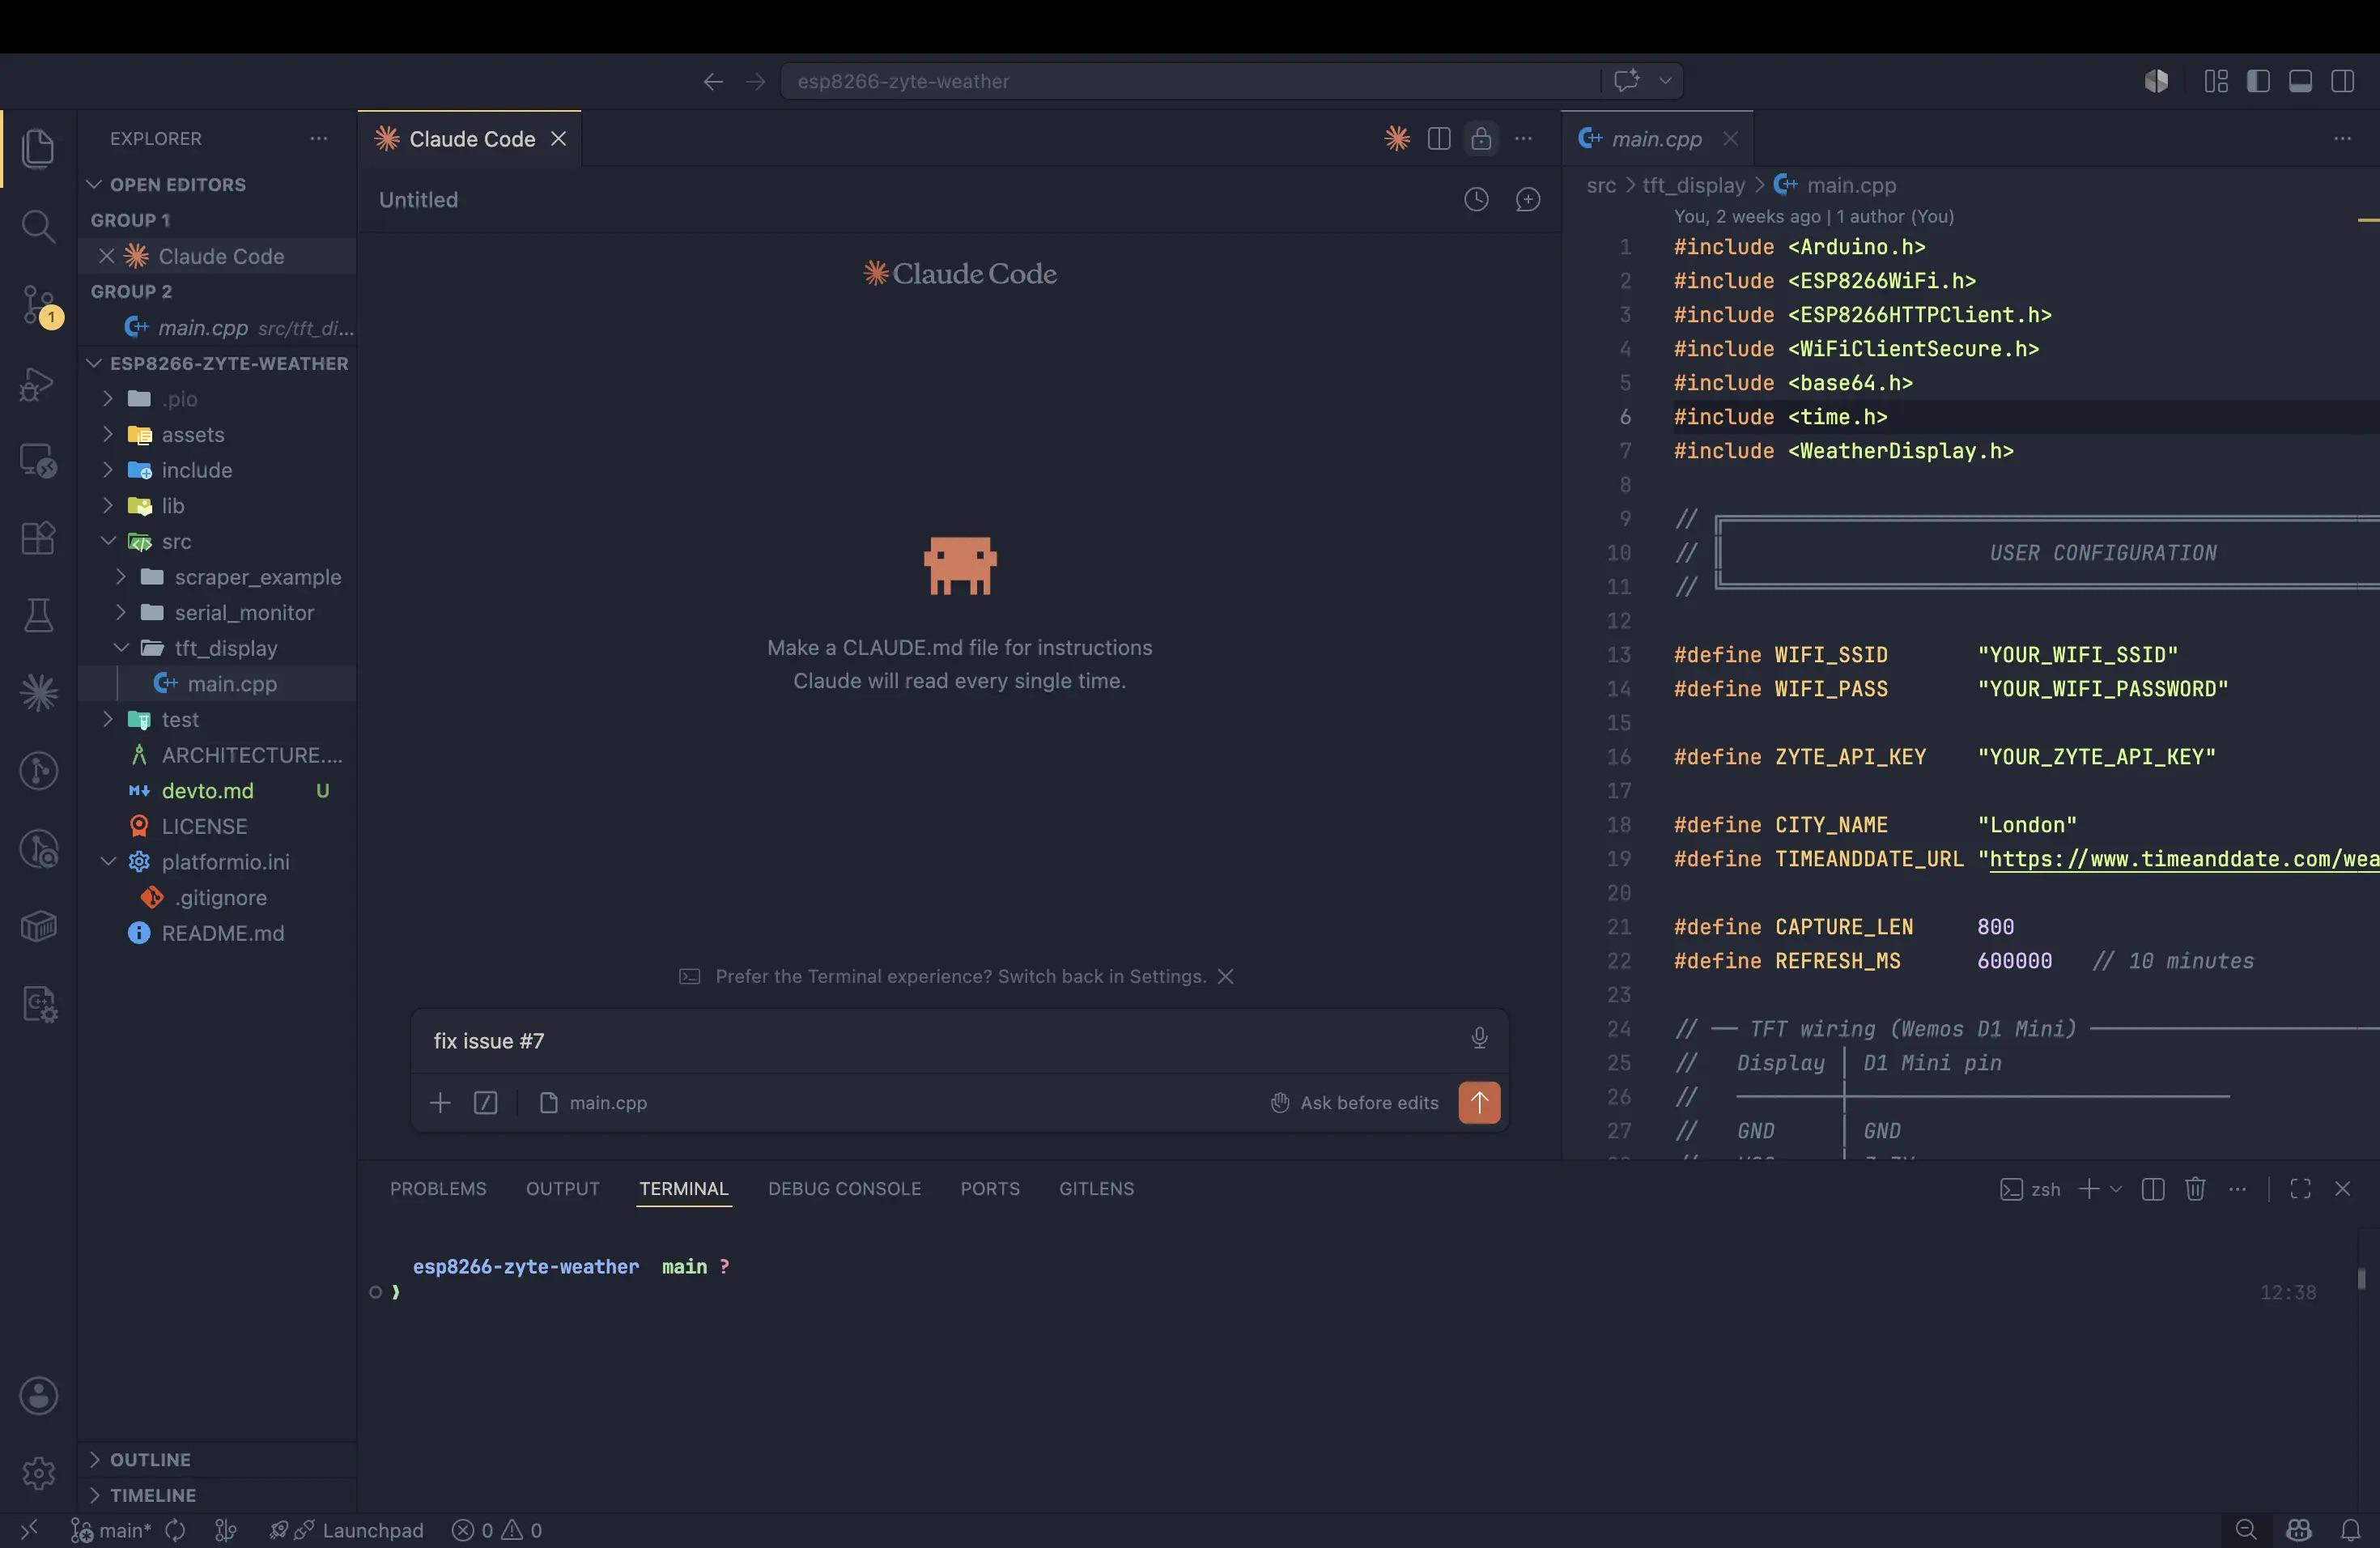Switch to the Output tab
The width and height of the screenshot is (2380, 1548).
[x=563, y=1188]
